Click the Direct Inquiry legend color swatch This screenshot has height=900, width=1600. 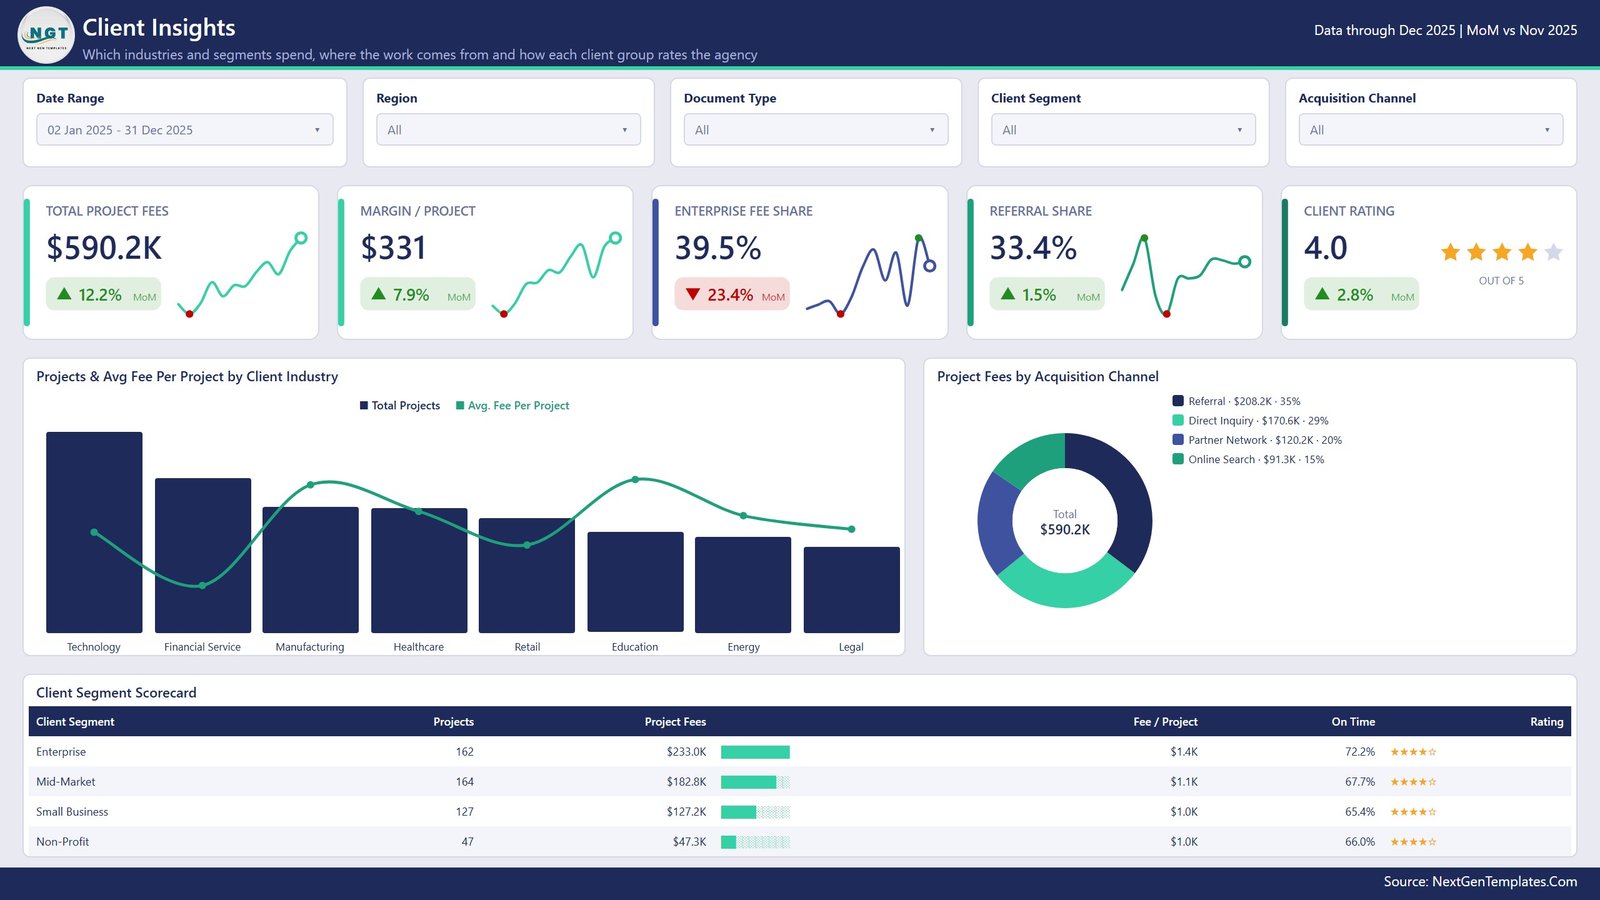point(1178,421)
